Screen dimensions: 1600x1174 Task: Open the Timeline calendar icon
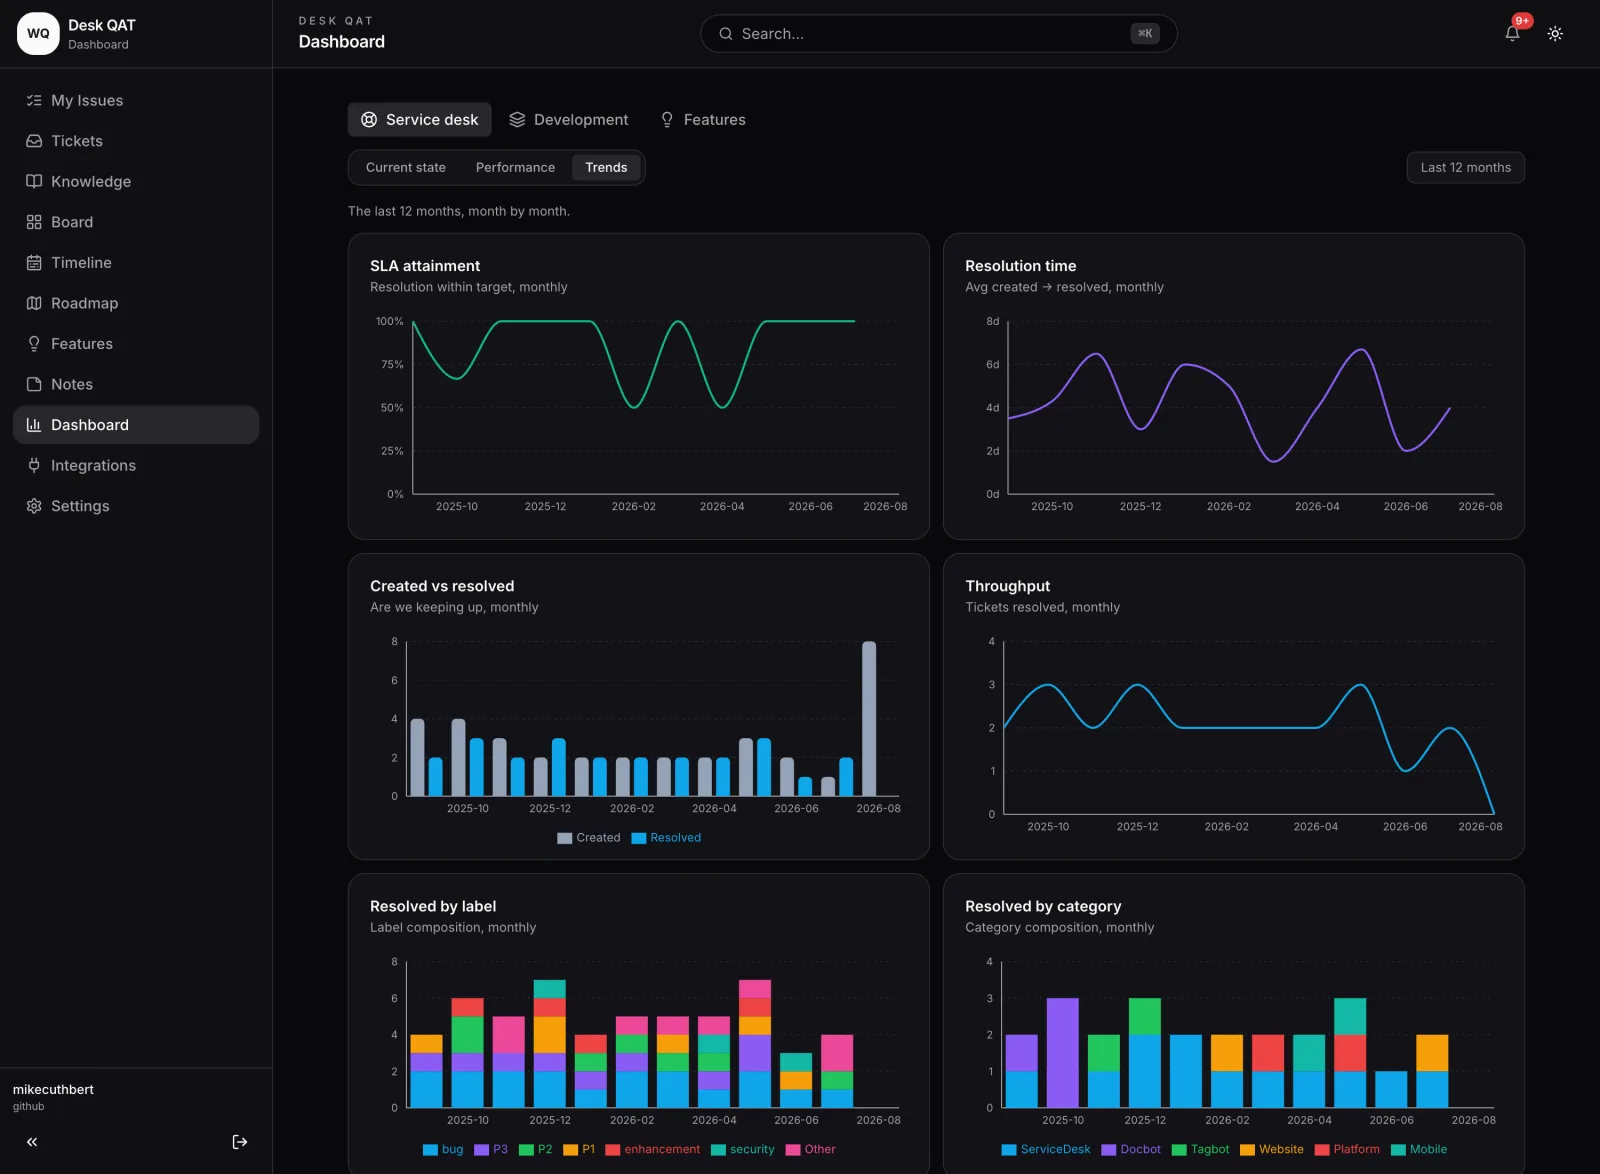click(x=34, y=263)
